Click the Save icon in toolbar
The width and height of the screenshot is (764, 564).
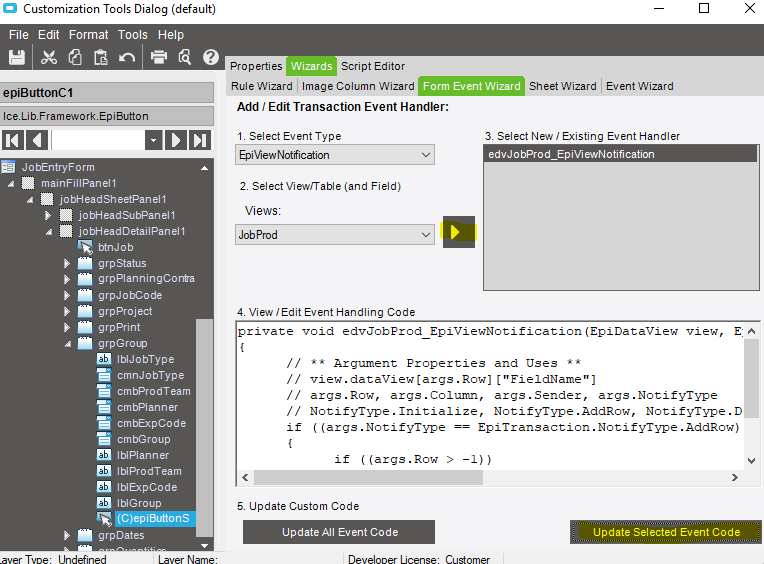click(x=17, y=57)
